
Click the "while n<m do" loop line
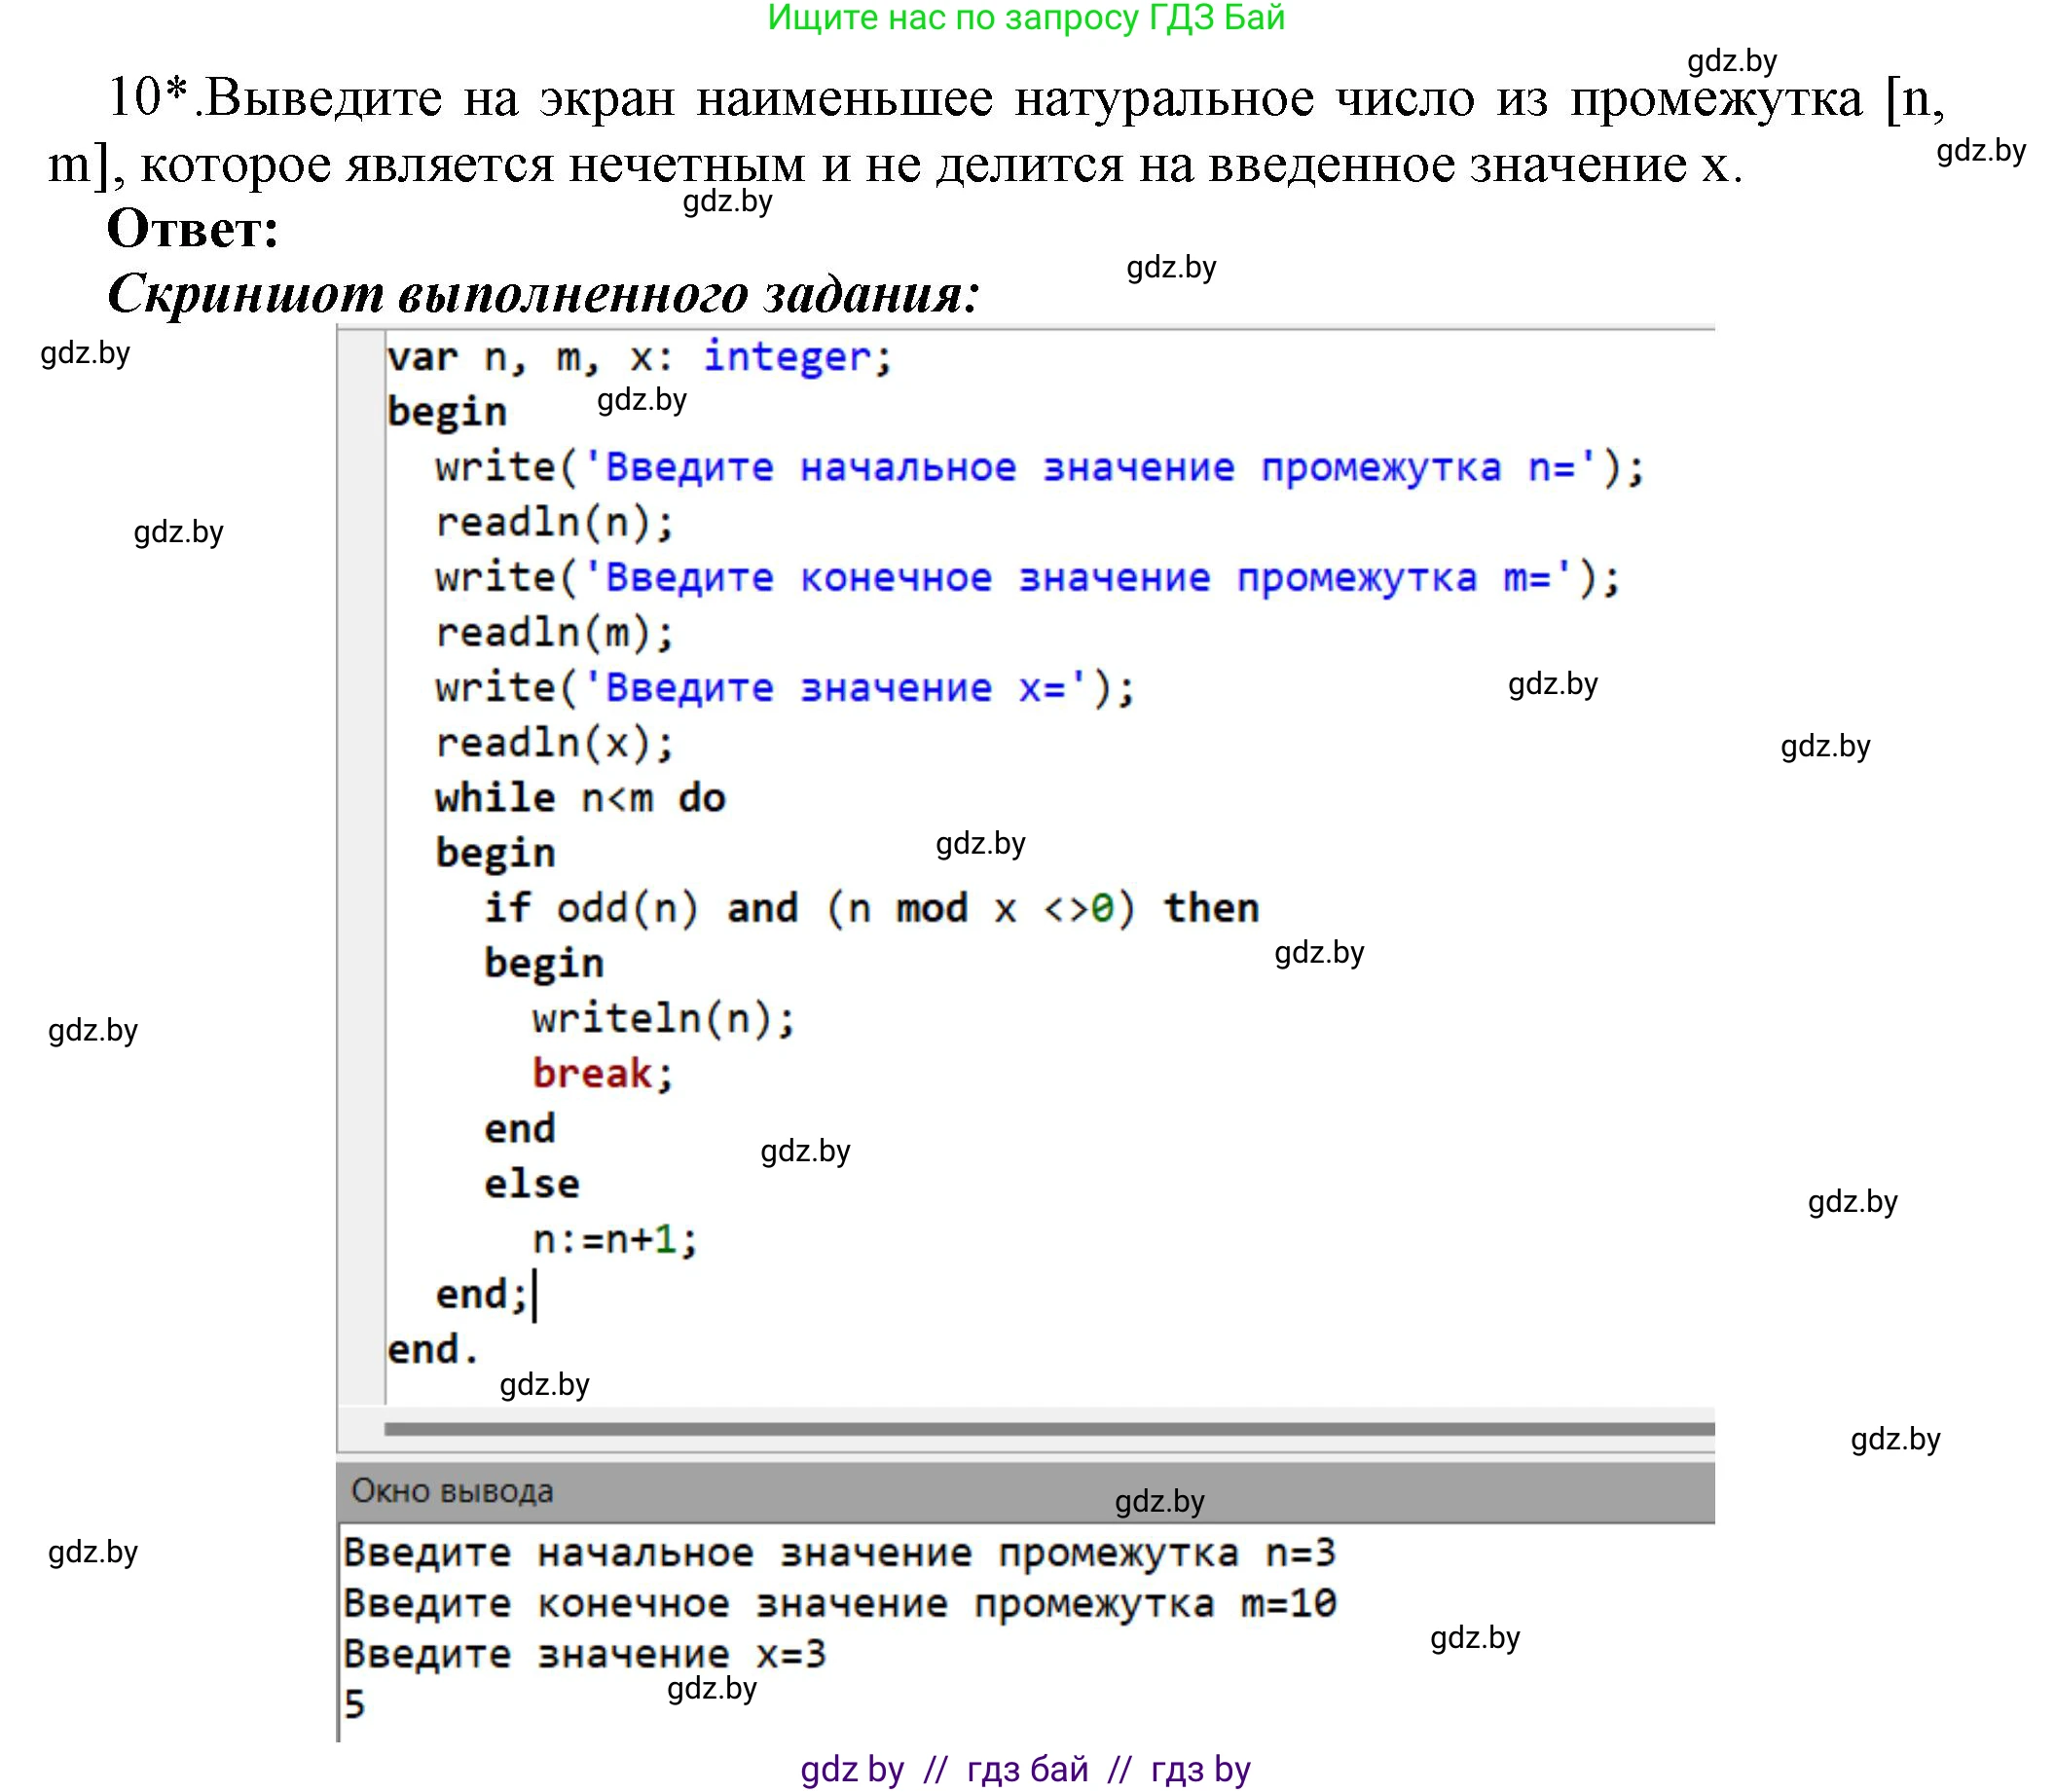pos(580,796)
